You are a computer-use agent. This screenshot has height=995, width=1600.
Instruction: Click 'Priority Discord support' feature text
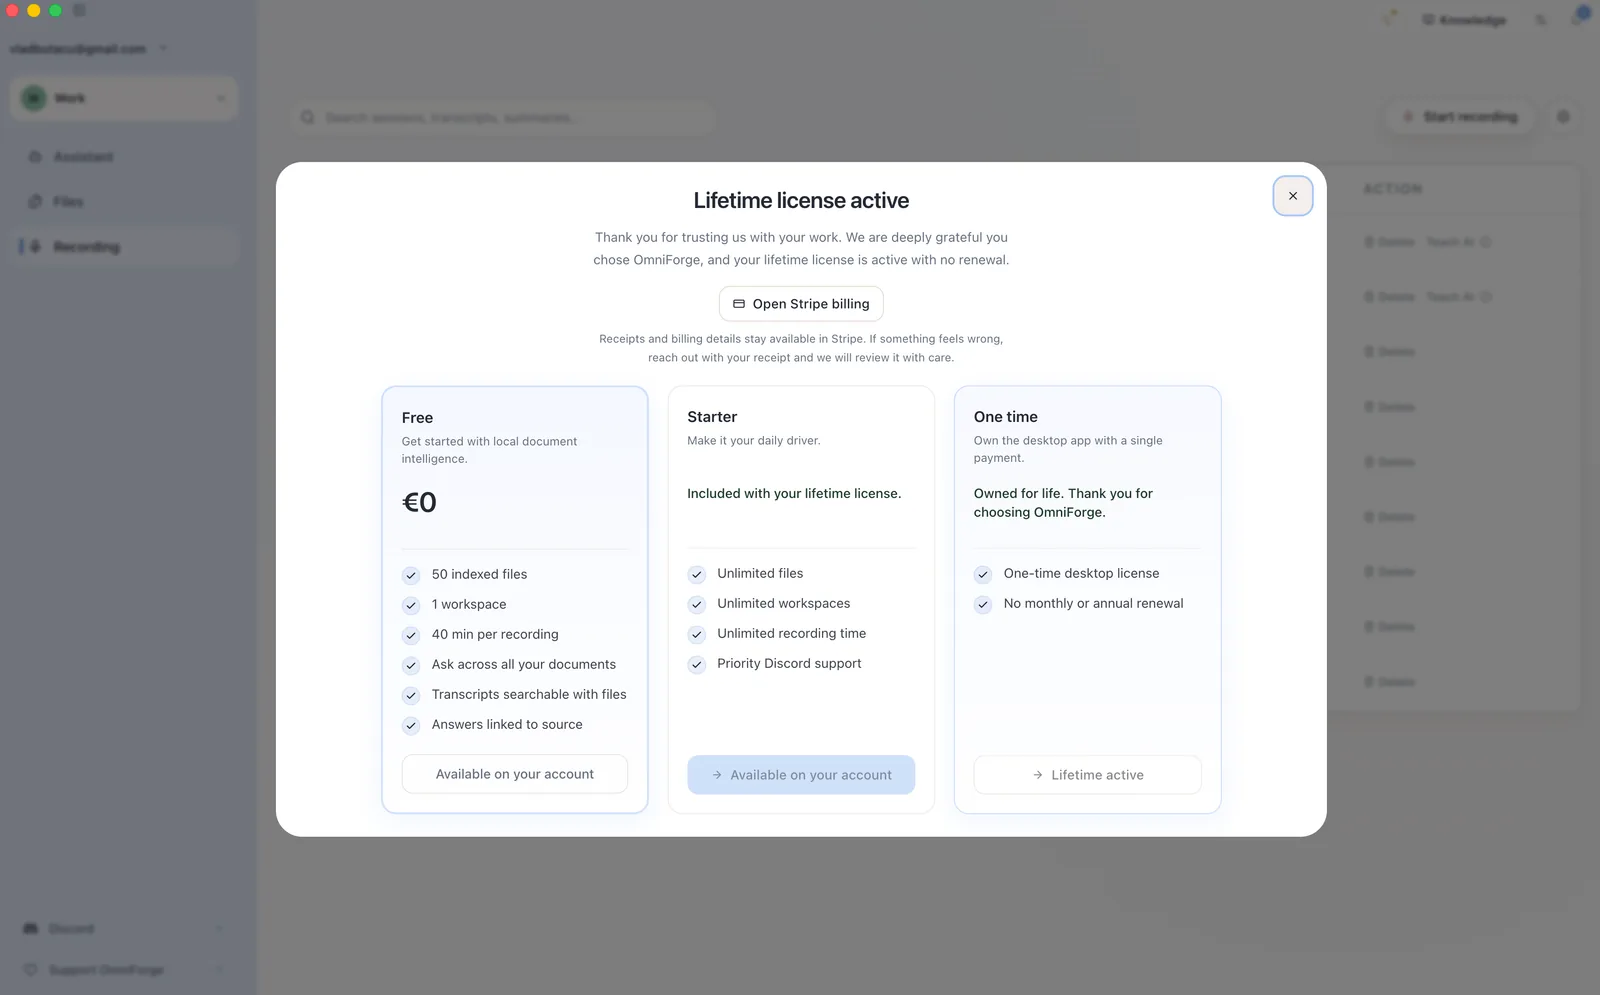pos(789,663)
